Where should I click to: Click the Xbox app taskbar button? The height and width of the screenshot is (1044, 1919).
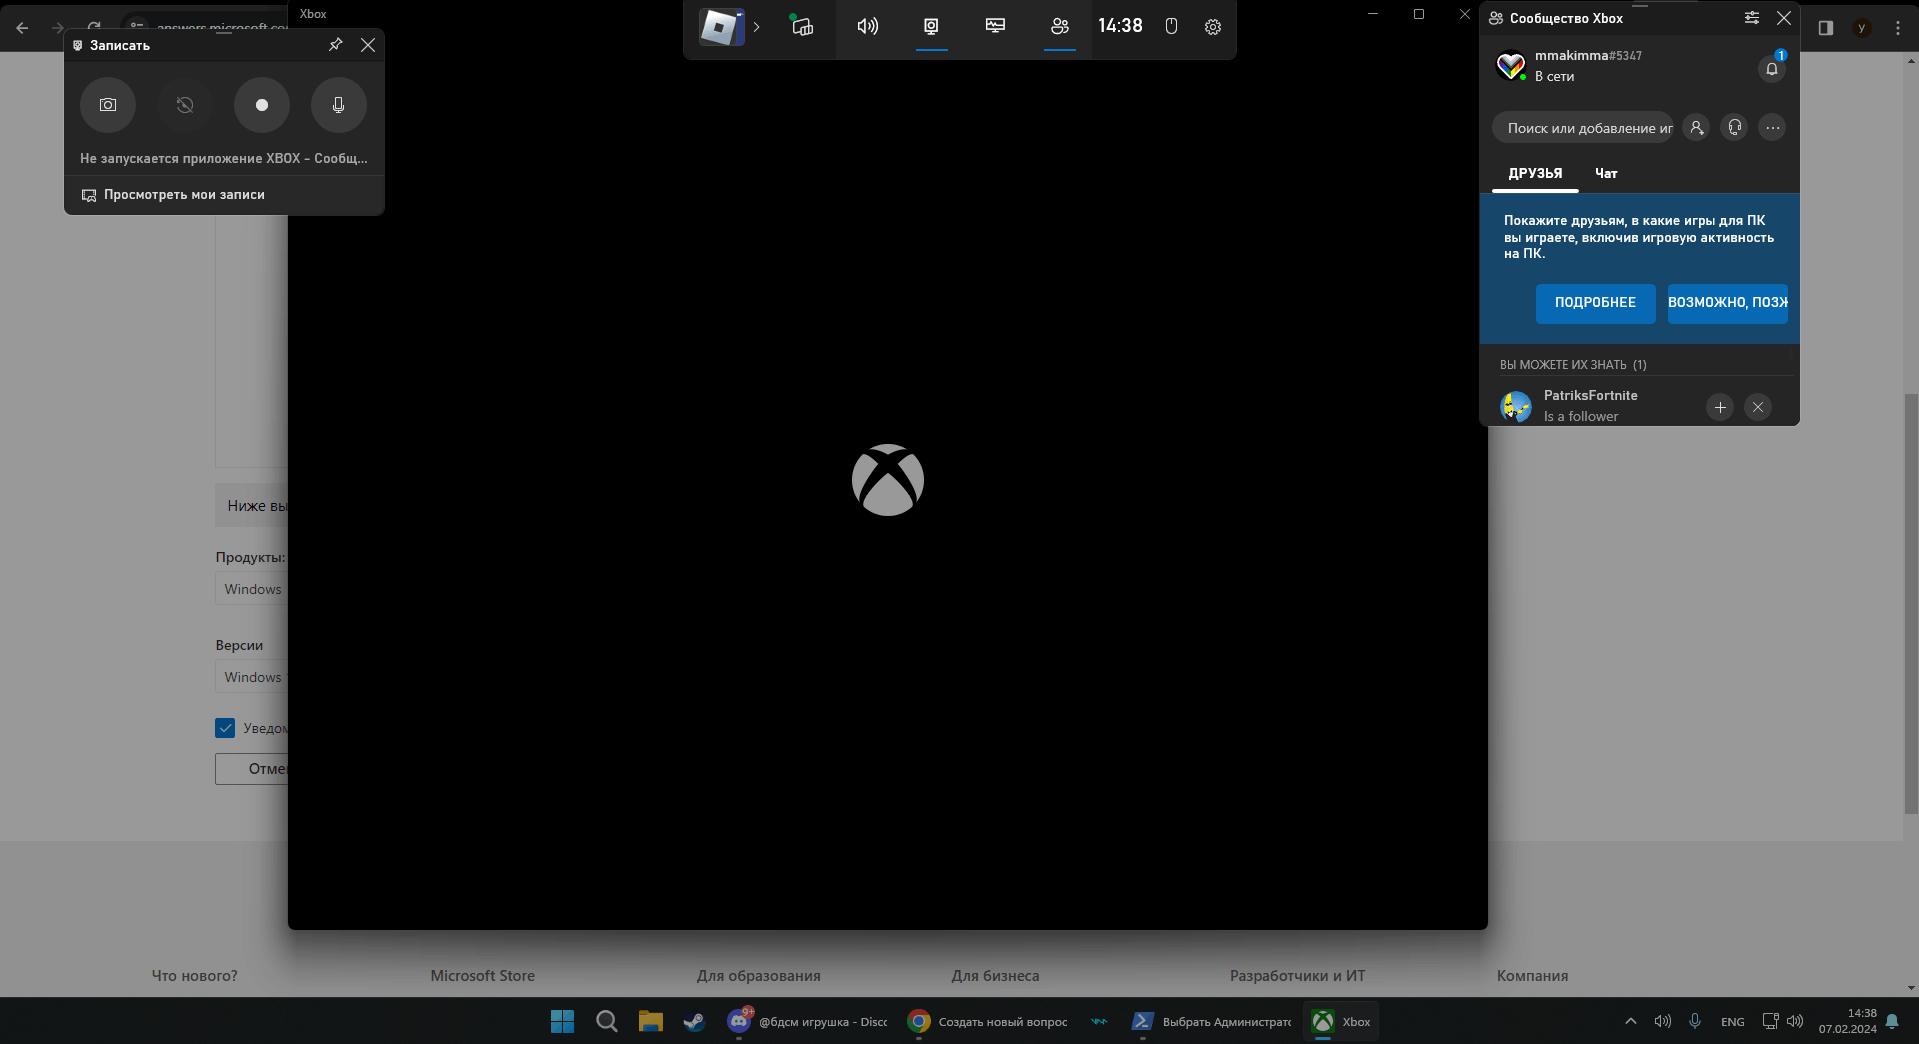pos(1341,1021)
